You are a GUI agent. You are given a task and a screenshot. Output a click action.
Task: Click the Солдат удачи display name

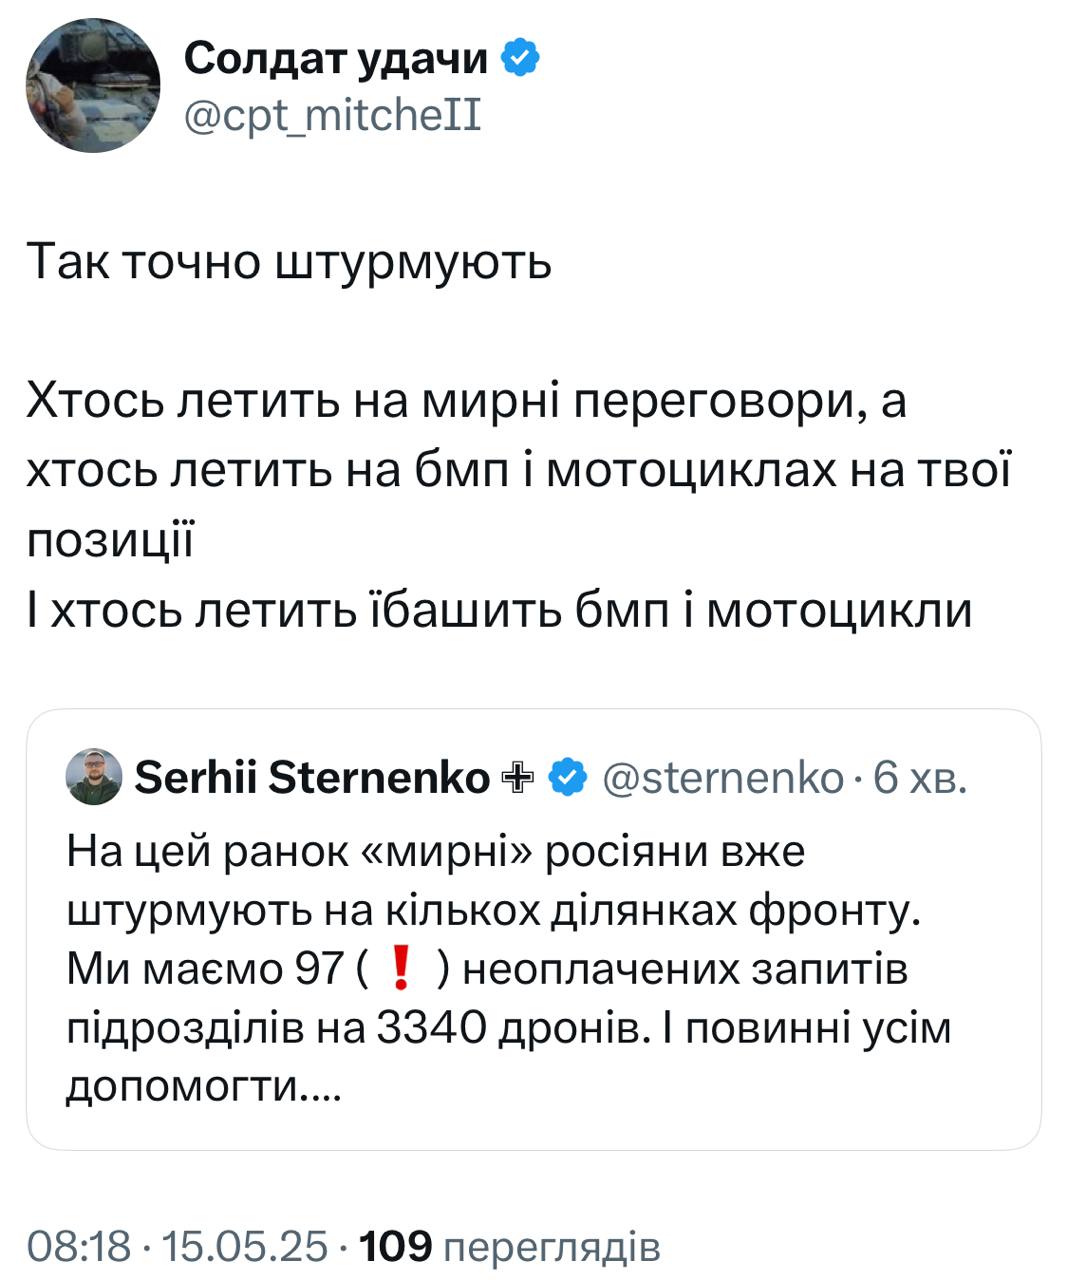[x=335, y=60]
